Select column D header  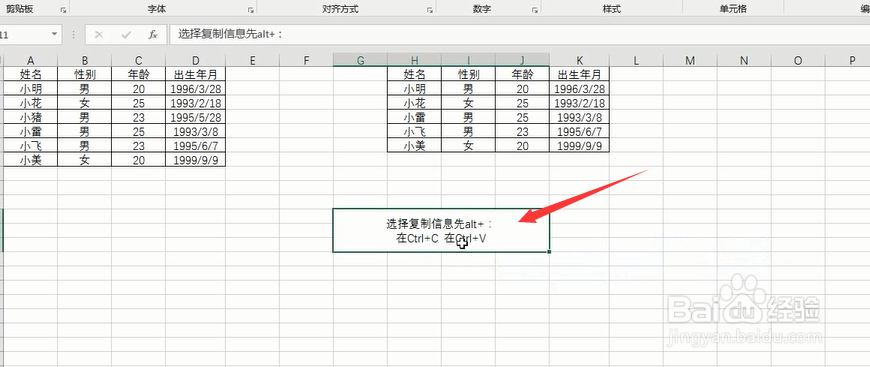click(x=195, y=61)
